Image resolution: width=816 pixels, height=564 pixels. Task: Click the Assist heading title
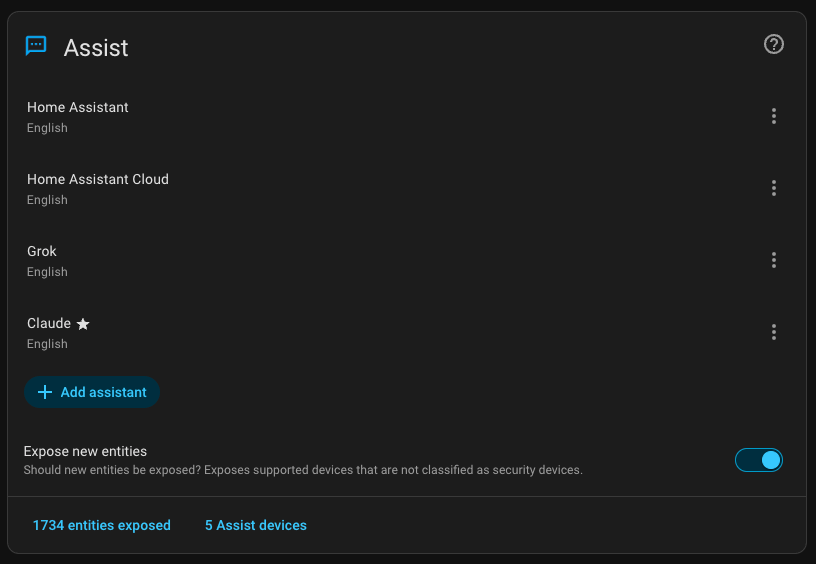point(96,48)
